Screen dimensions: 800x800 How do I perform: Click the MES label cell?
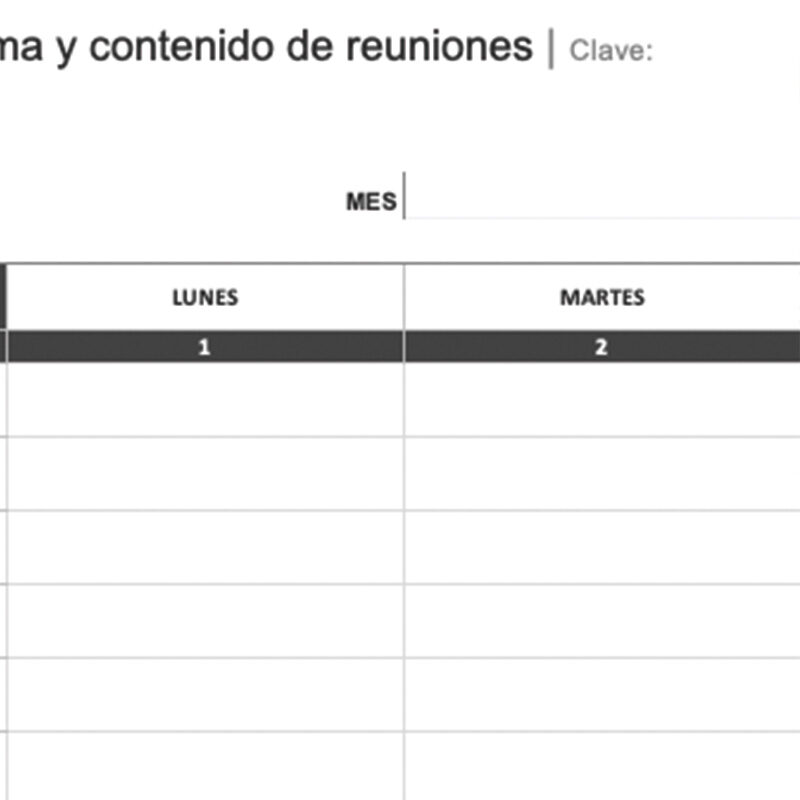(371, 201)
